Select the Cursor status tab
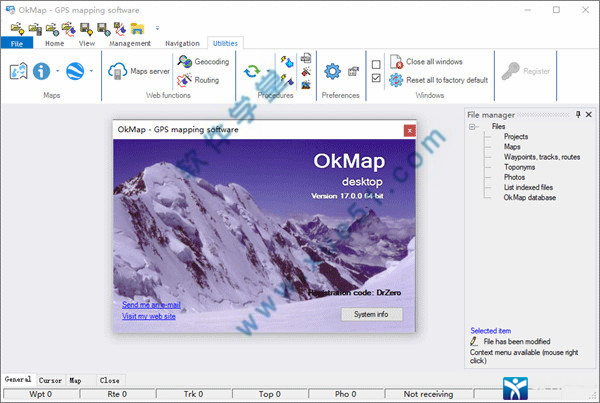600x403 pixels. click(x=50, y=380)
